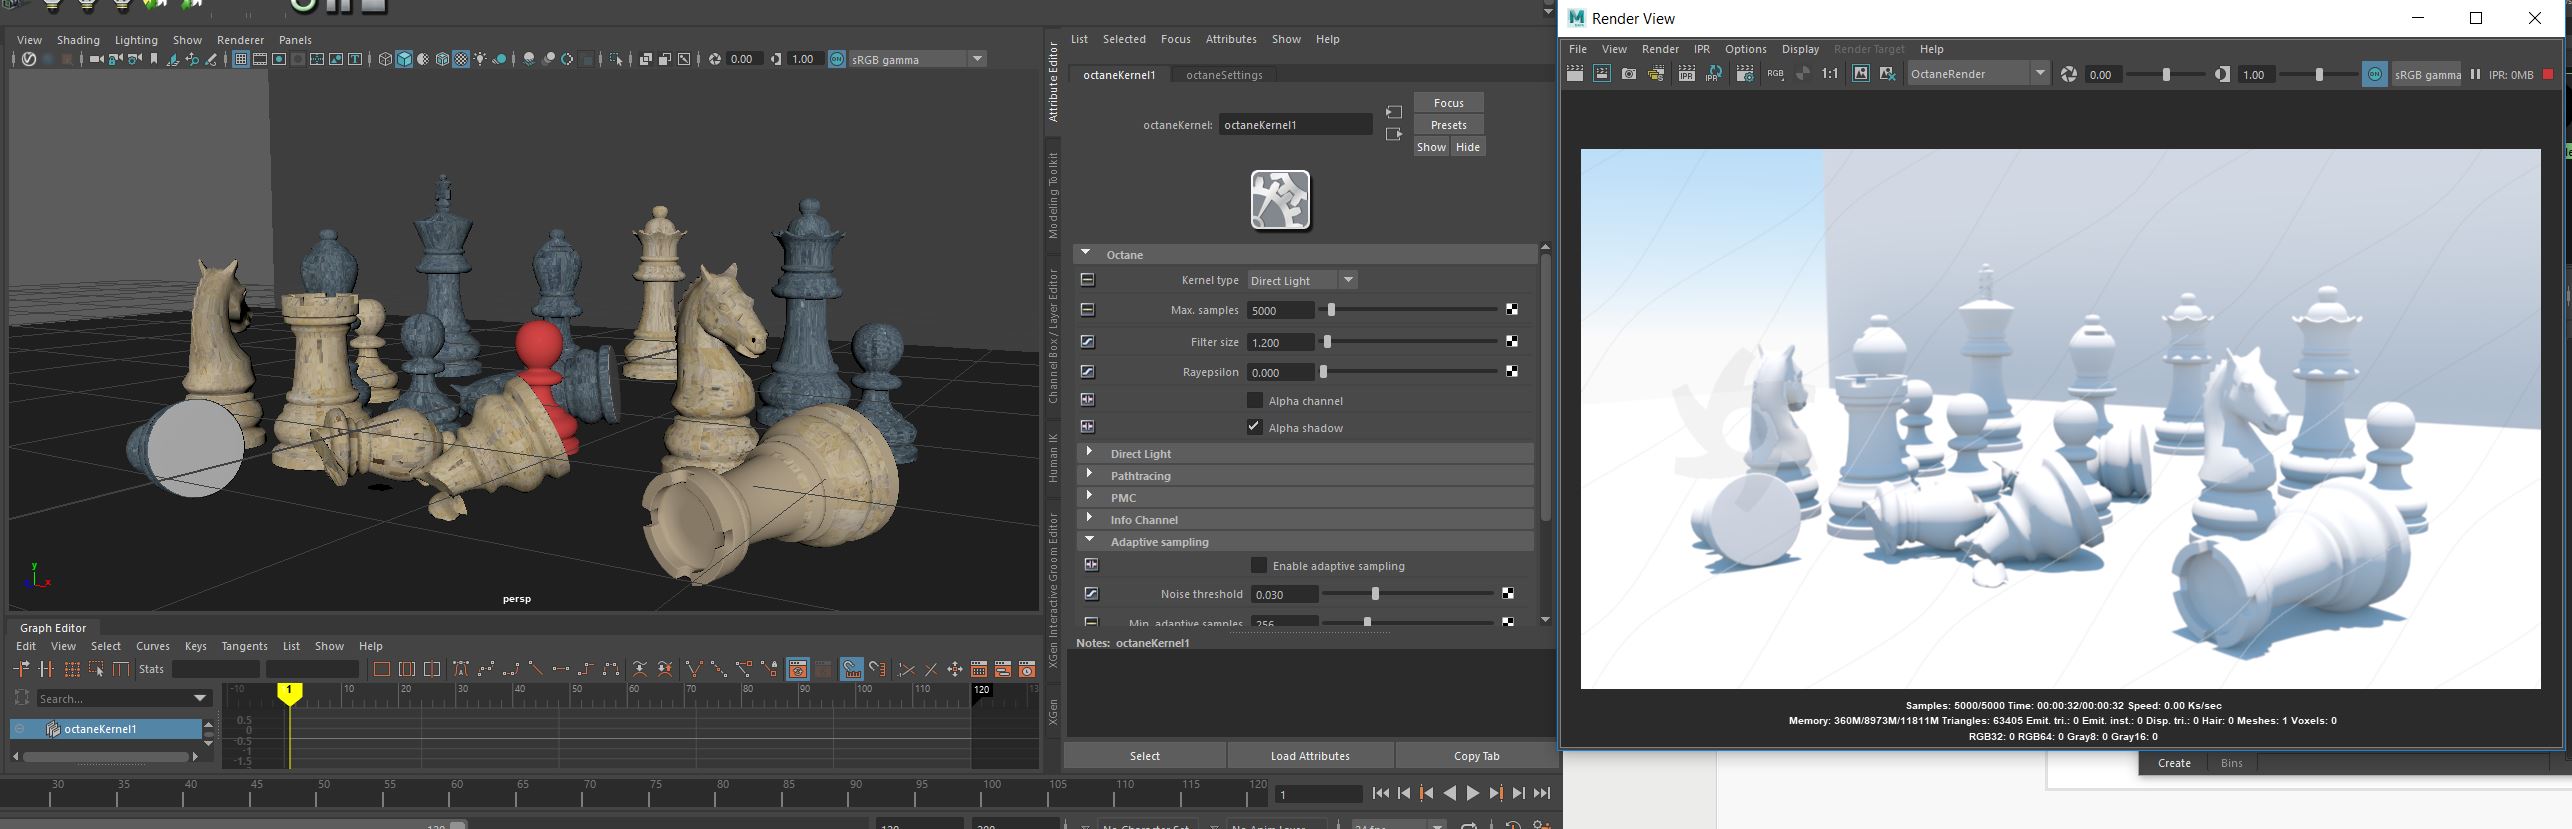Toggle Render View color management ON button
Screen dimensions: 2572x829
pyautogui.click(x=2375, y=74)
